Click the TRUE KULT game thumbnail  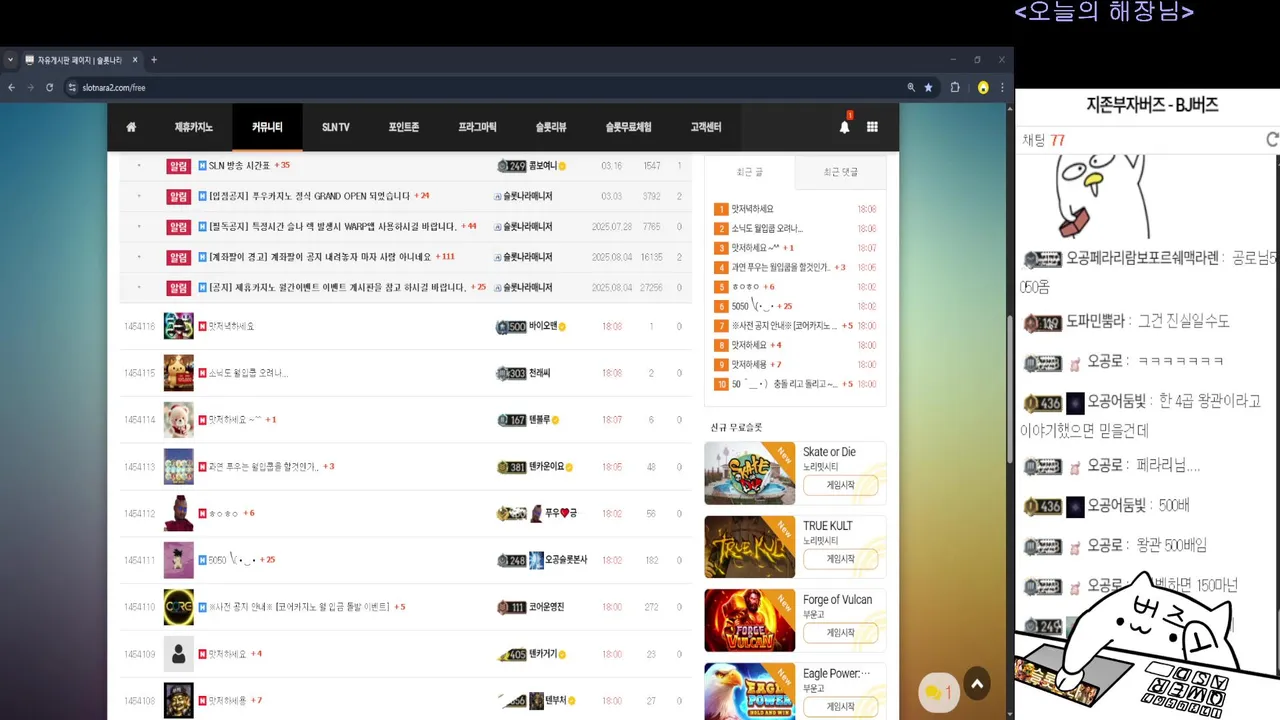(749, 547)
